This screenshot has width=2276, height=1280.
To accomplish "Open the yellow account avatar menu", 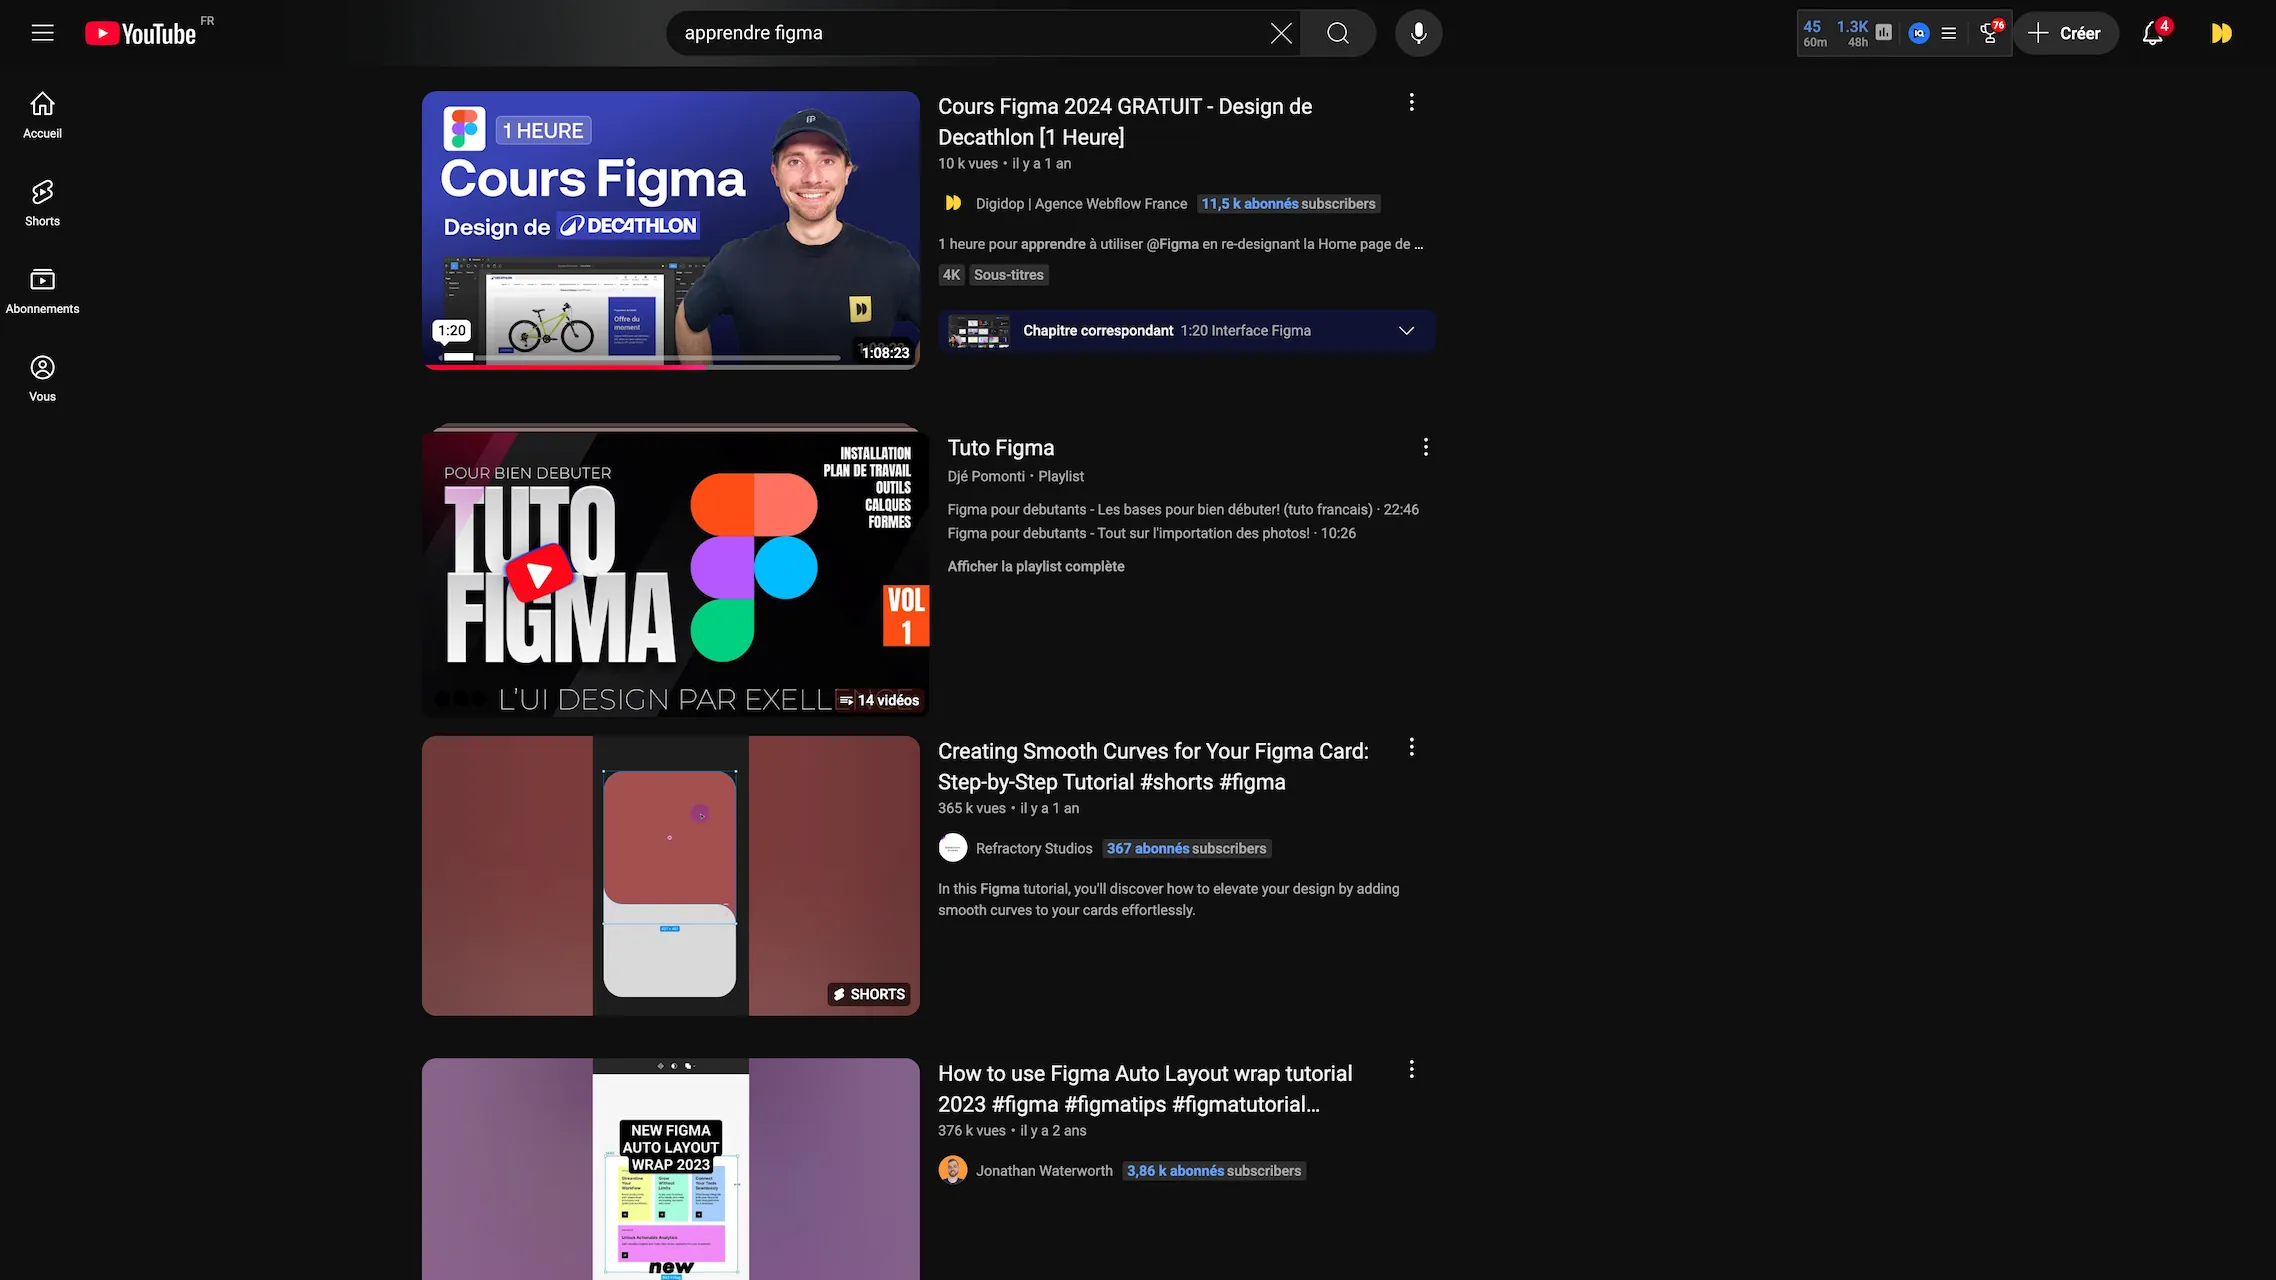I will click(2221, 33).
